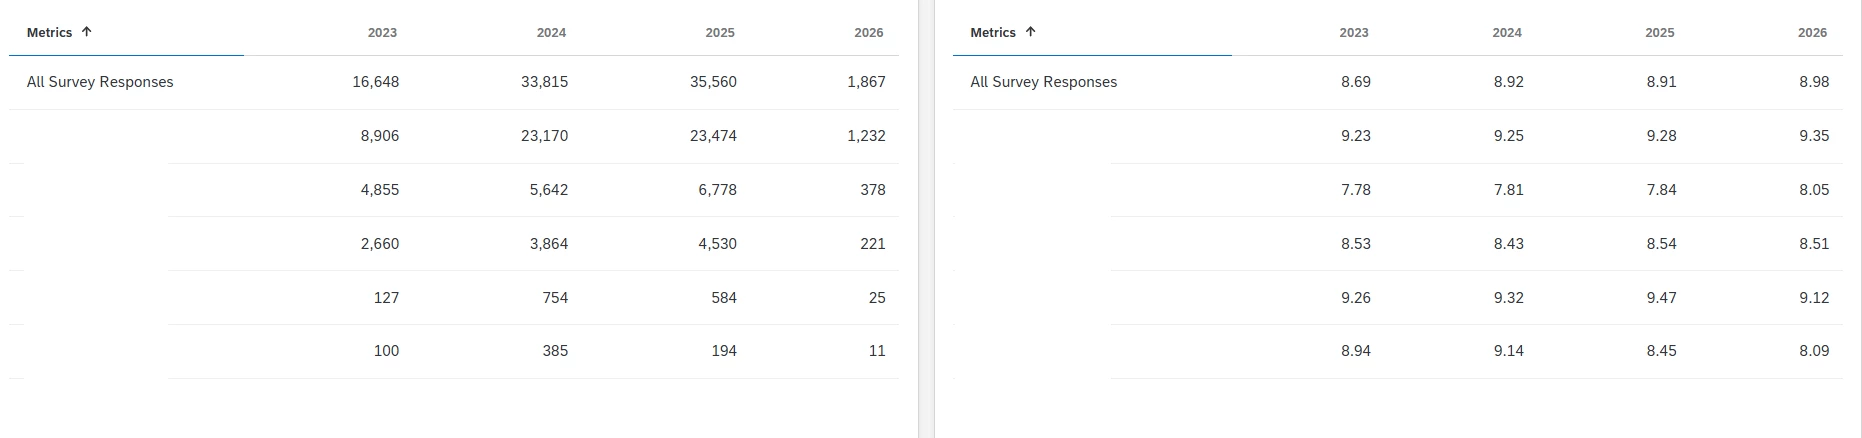Select the 8.53 score

[1356, 244]
